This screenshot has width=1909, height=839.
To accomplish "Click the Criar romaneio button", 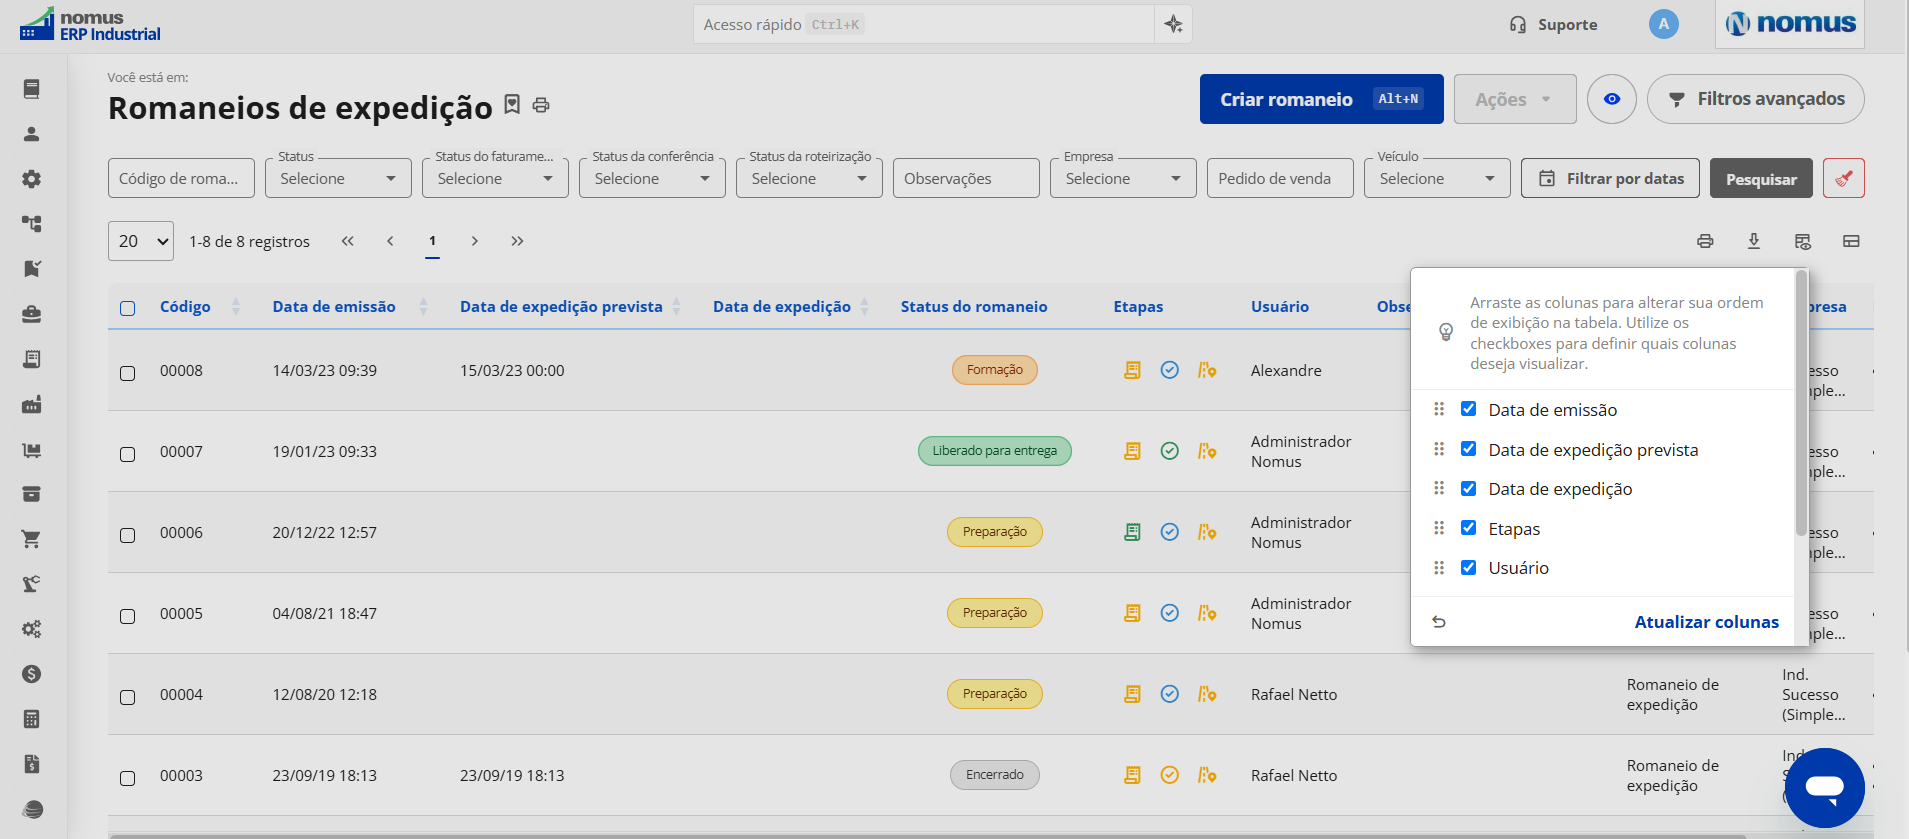I will [1322, 99].
